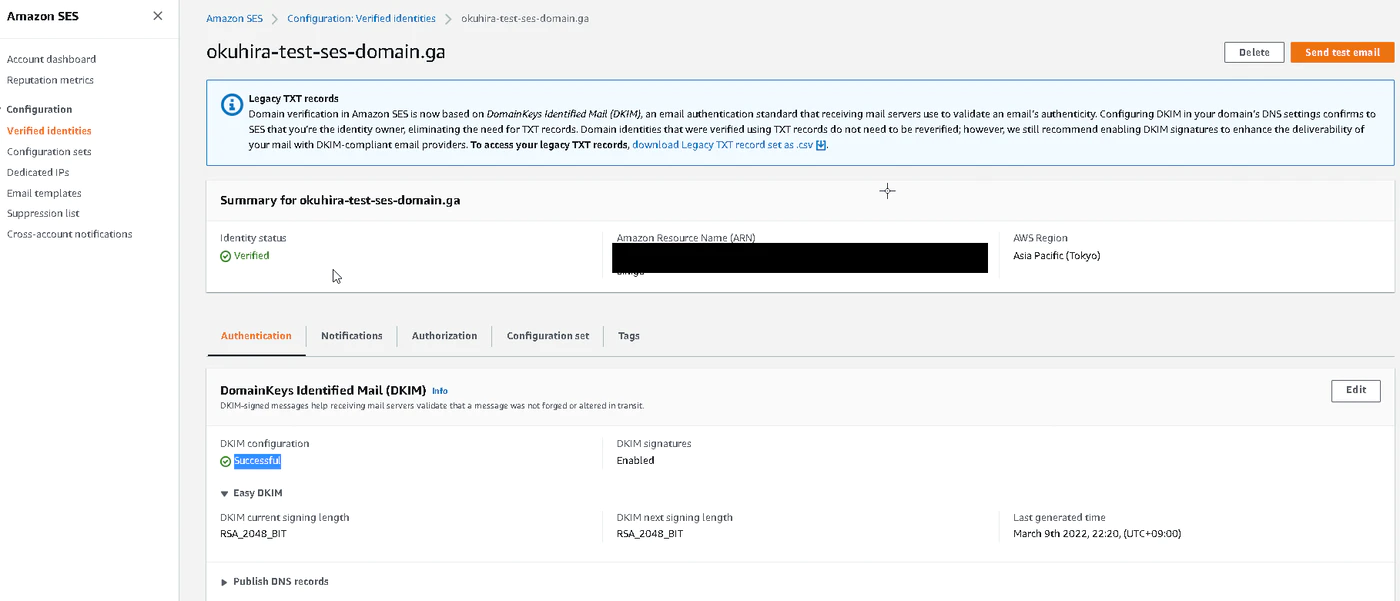Open Account dashboard in sidebar
Screen dimensions: 1400x601
[52, 59]
